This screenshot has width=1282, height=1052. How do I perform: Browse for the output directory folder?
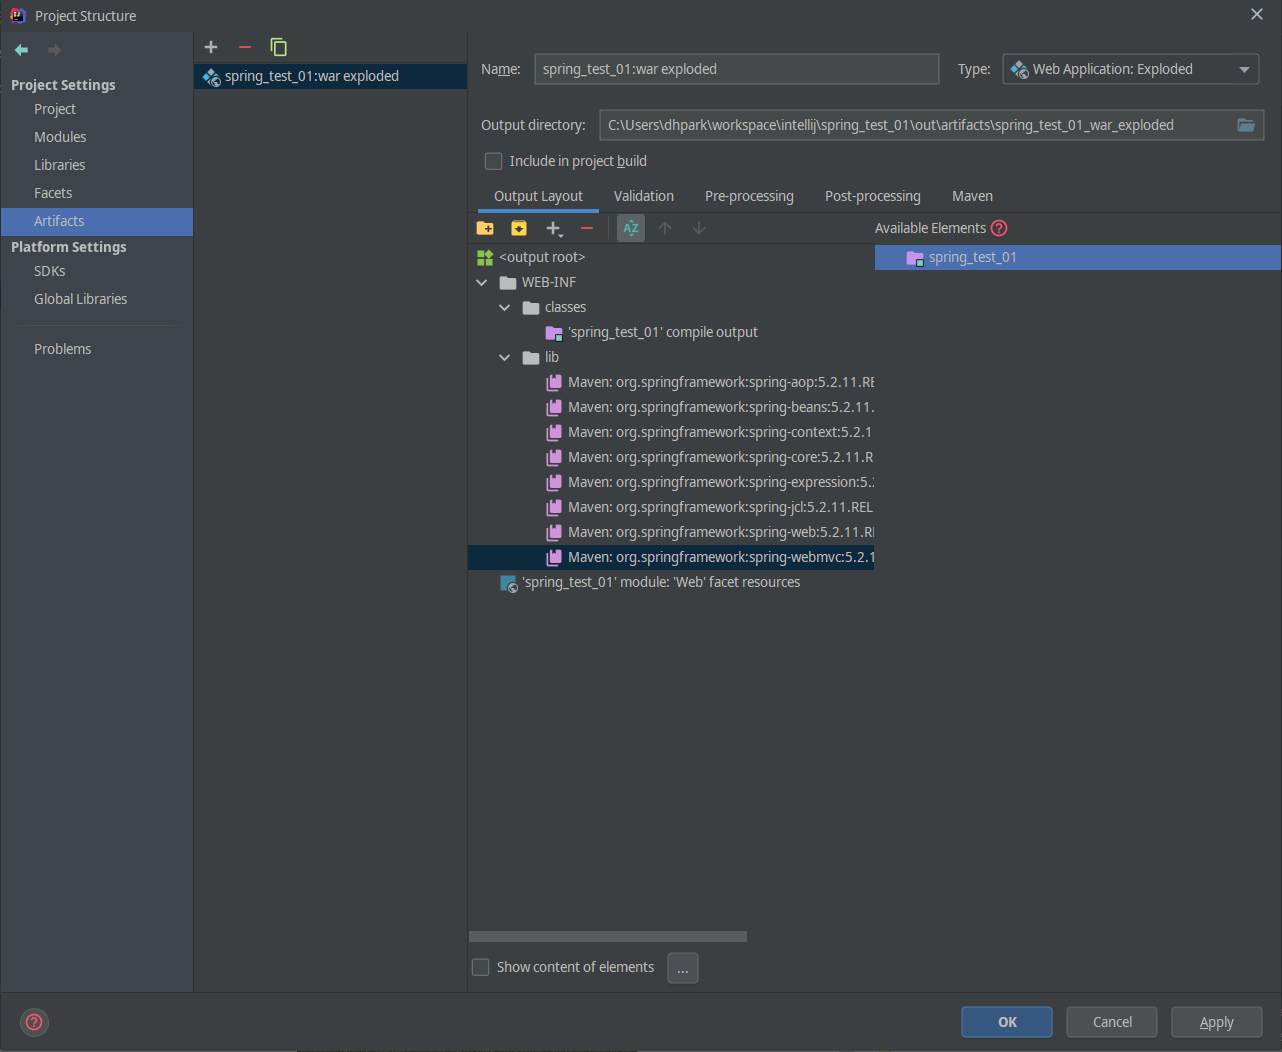tap(1246, 125)
